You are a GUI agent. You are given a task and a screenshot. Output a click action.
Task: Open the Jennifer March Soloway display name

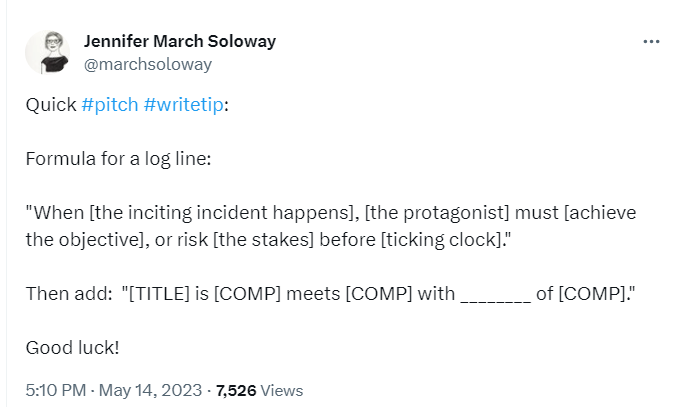180,41
